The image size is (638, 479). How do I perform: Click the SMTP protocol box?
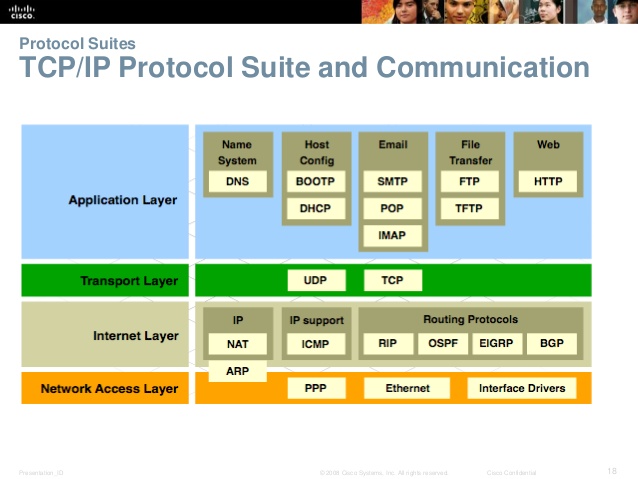(x=393, y=181)
